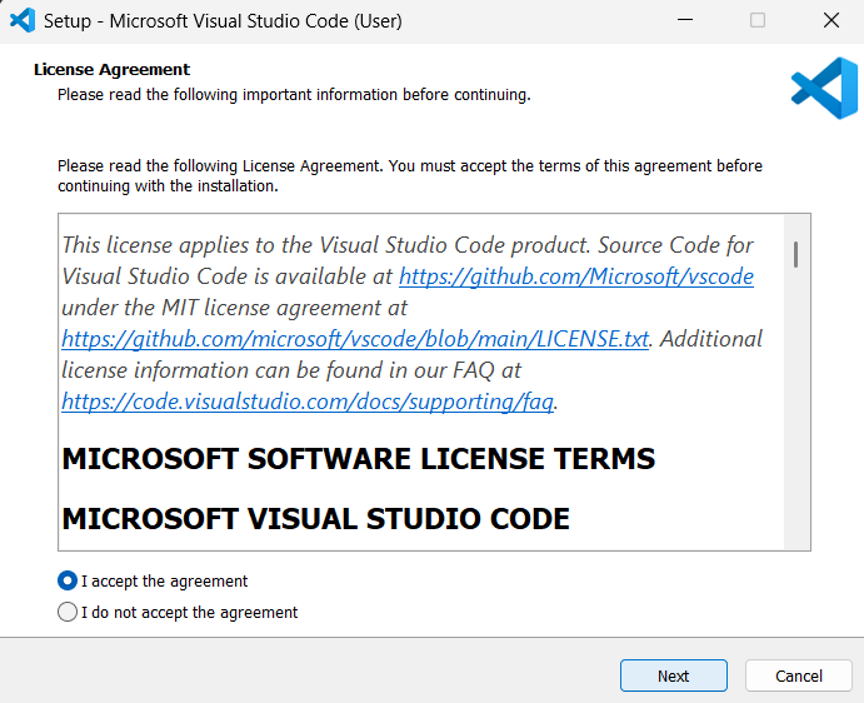Click the large Visual Studio Code logo
The width and height of the screenshot is (864, 703).
tap(824, 88)
